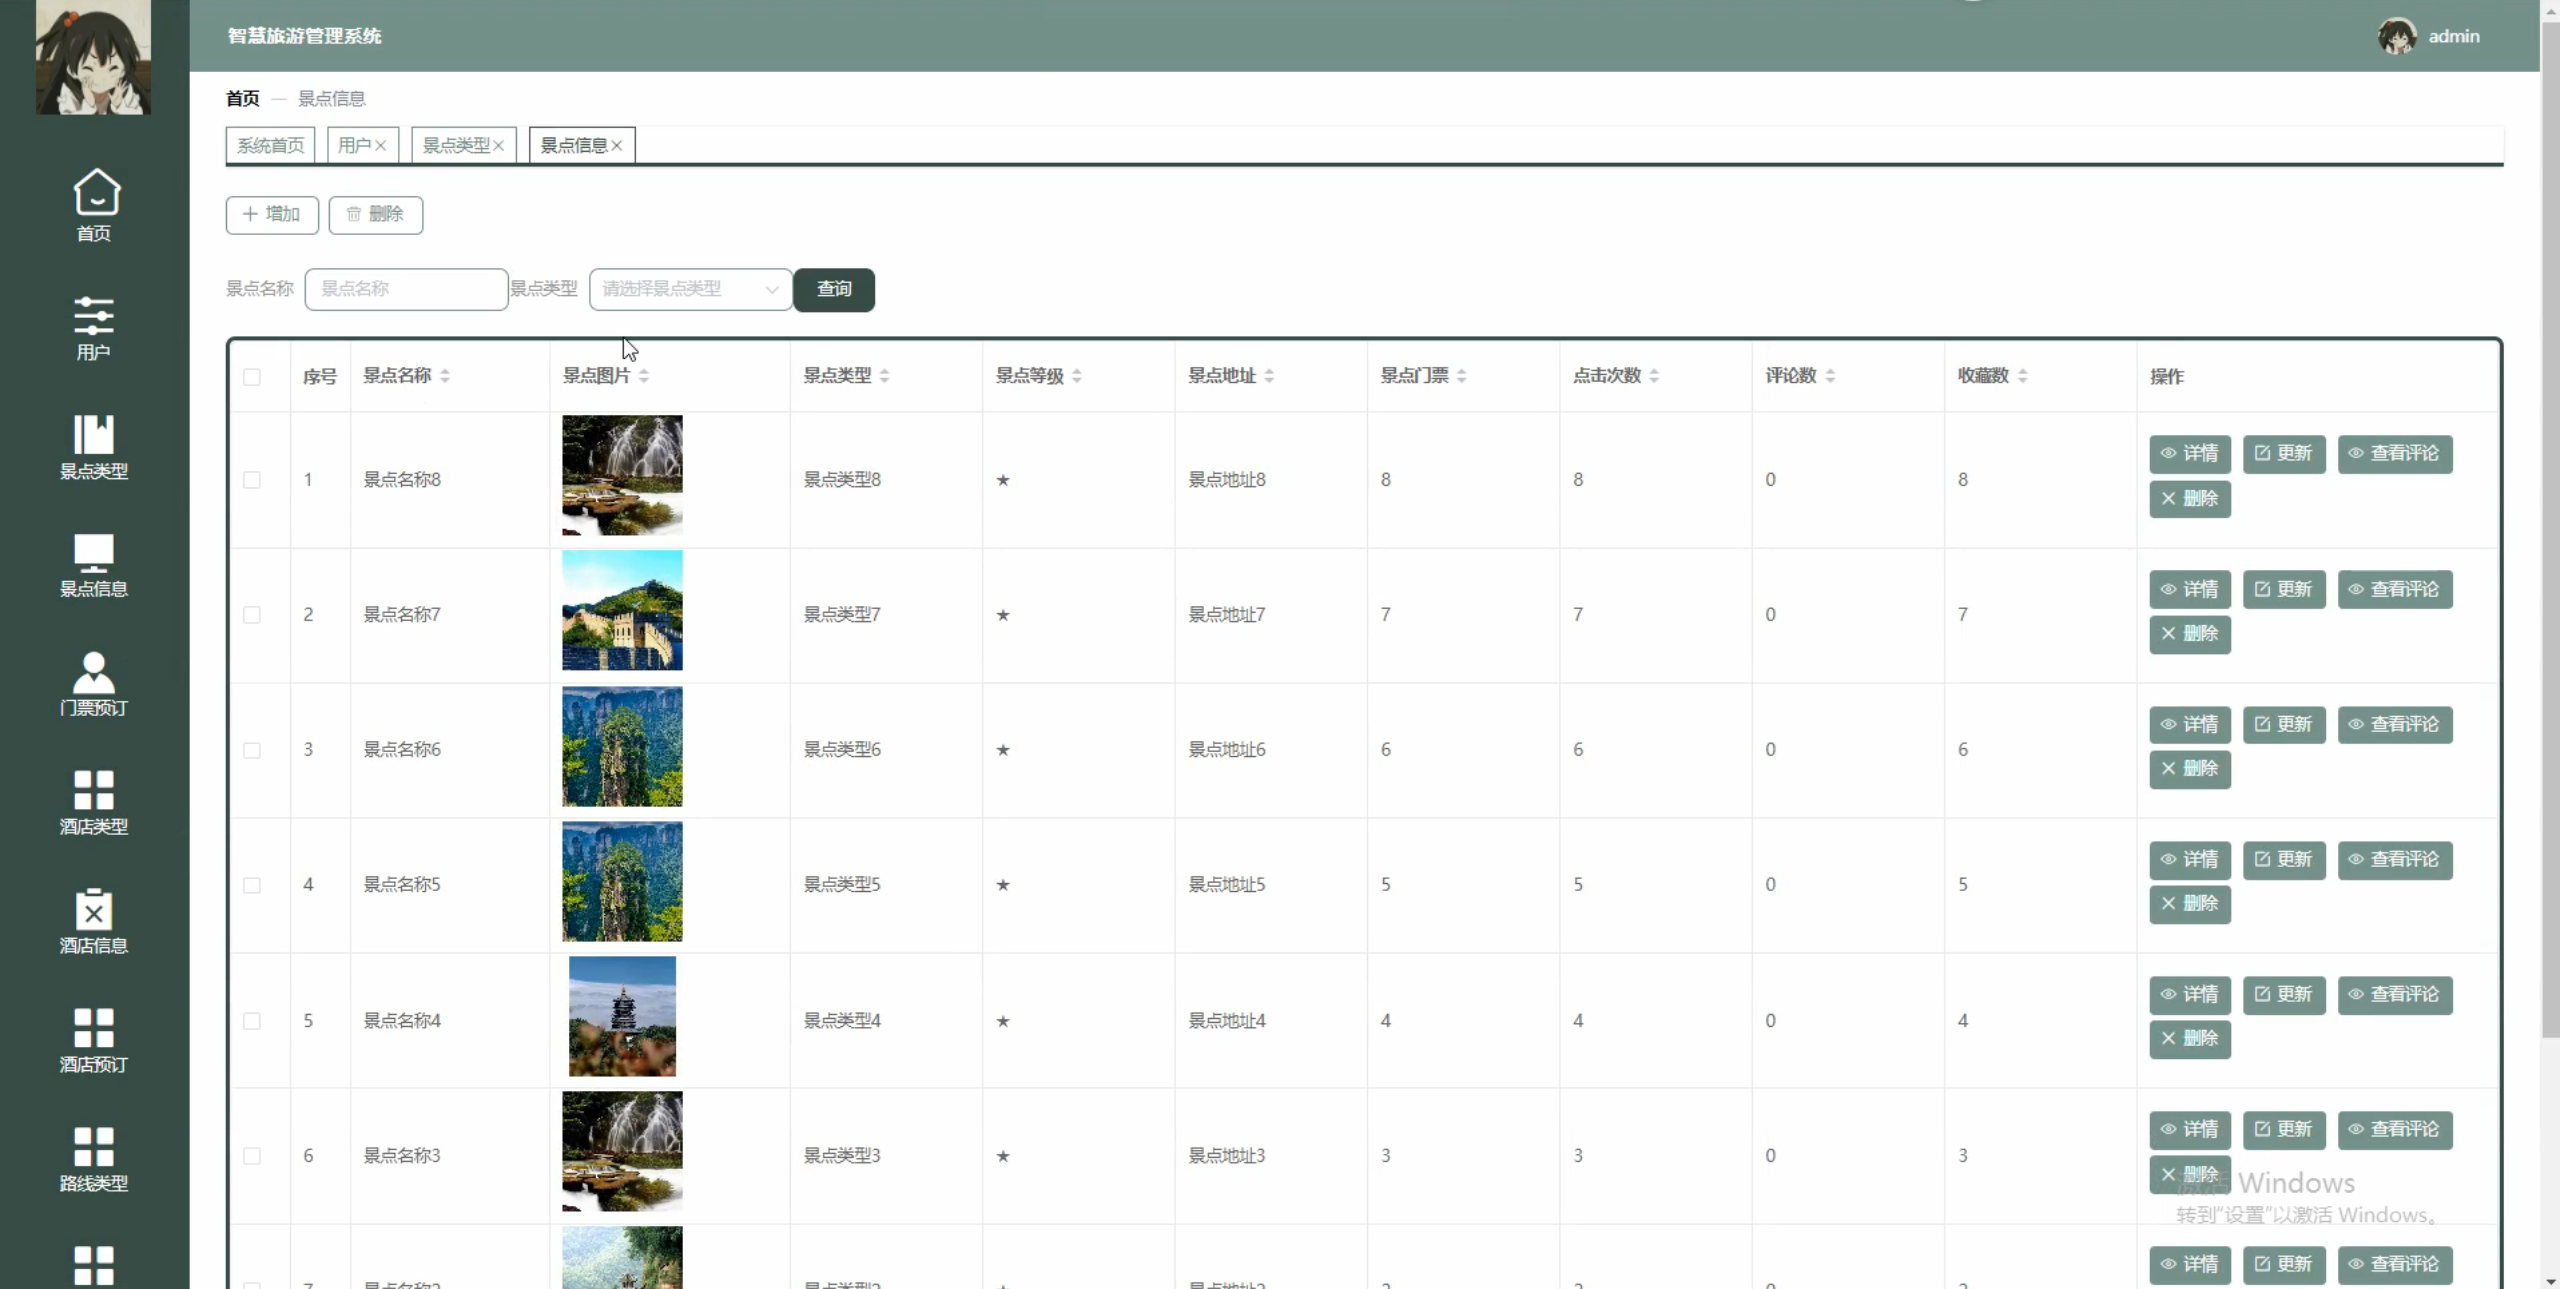Sort table by 点击次数 column arrows
Viewport: 2560px width, 1289px height.
coord(1654,376)
